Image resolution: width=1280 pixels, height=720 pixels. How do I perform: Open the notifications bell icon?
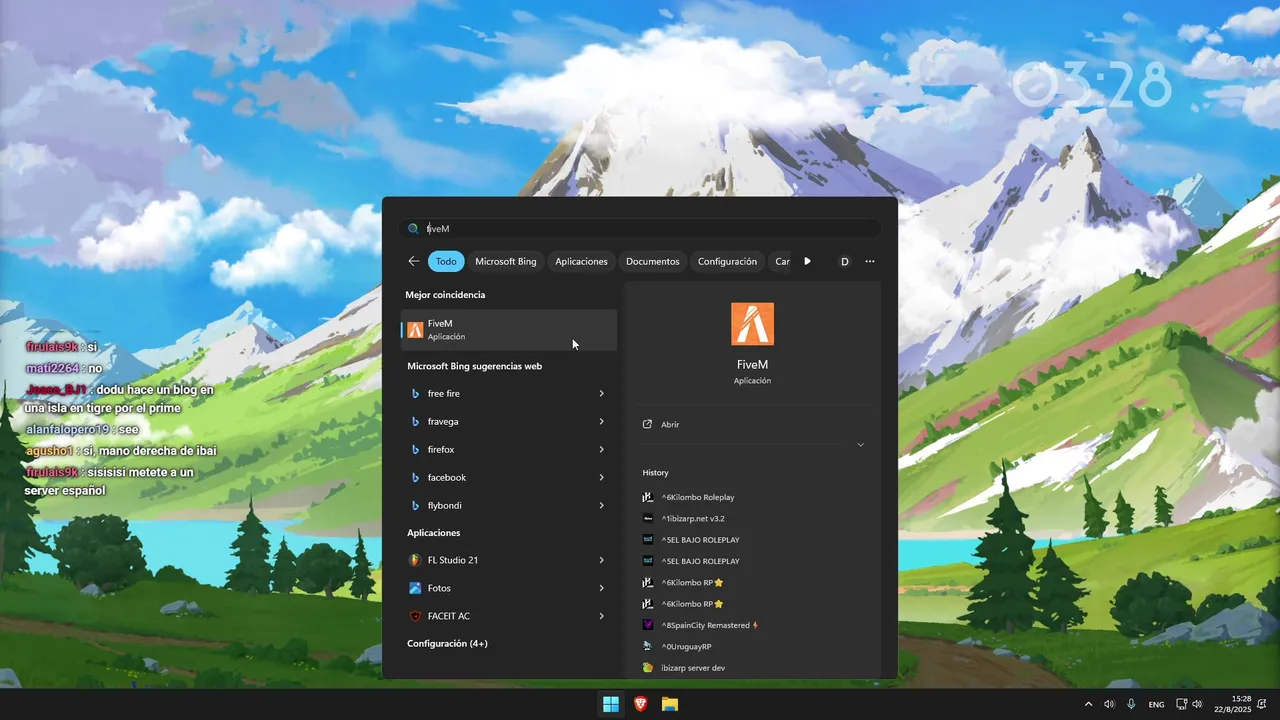(1262, 704)
